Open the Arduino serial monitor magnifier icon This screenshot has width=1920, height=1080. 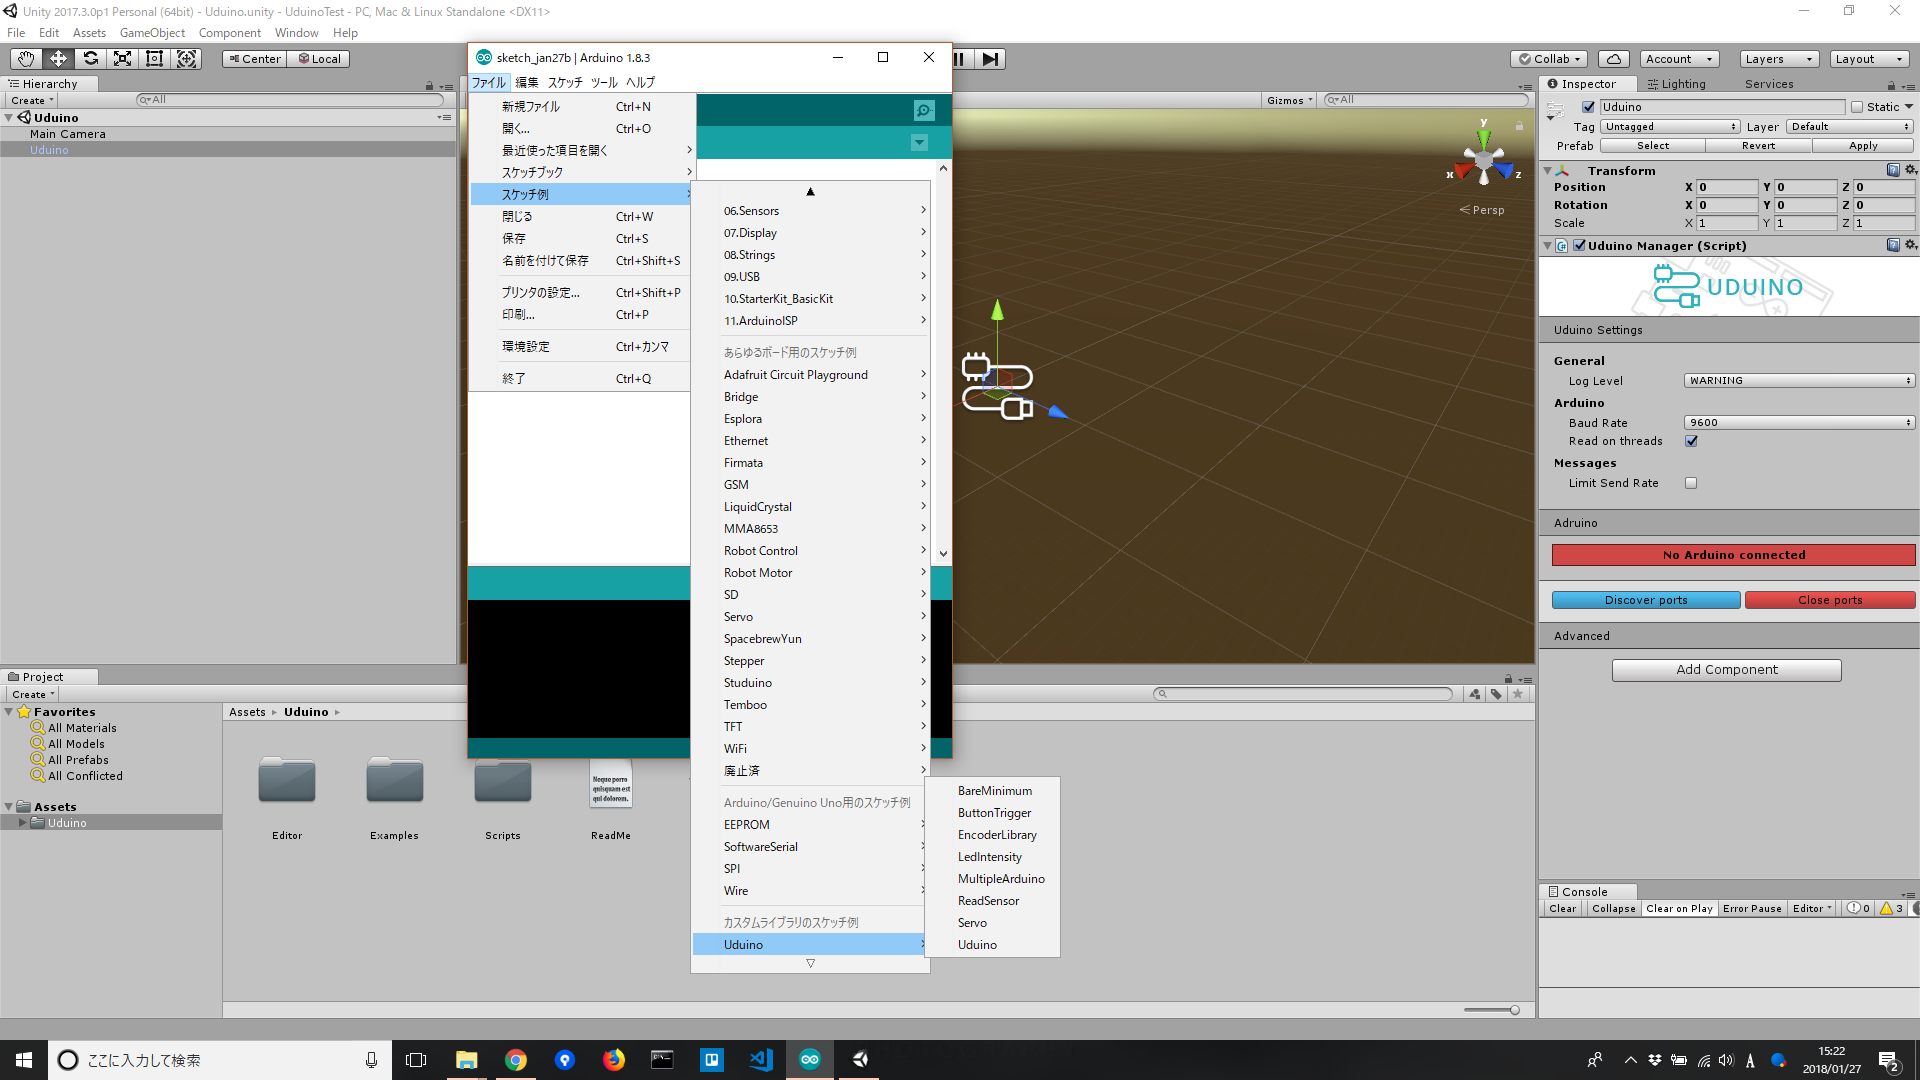coord(922,110)
